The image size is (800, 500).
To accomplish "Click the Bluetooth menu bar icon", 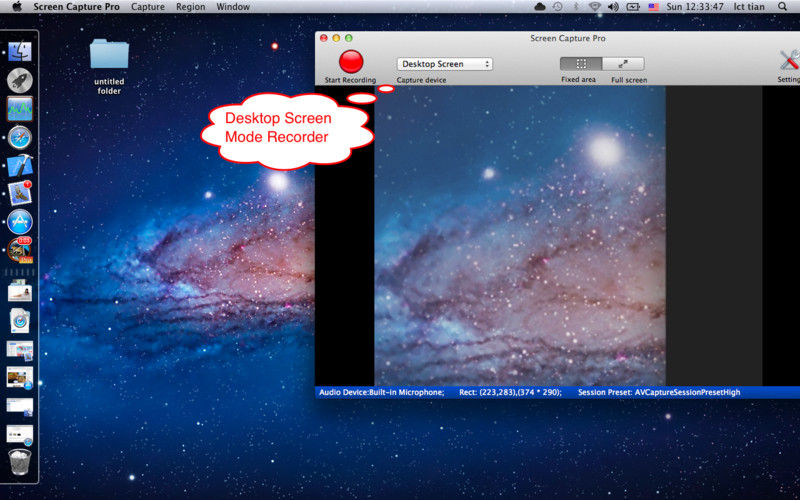I will 576,7.
